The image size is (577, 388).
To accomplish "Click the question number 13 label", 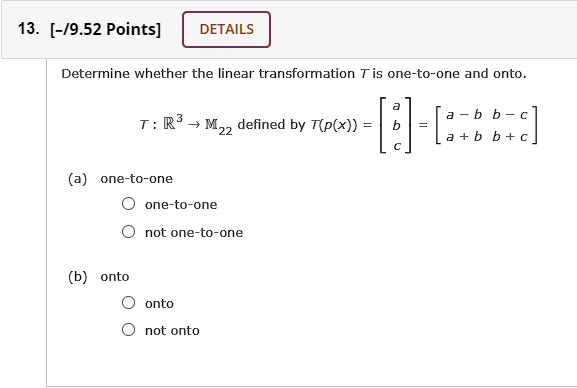I will tap(28, 29).
